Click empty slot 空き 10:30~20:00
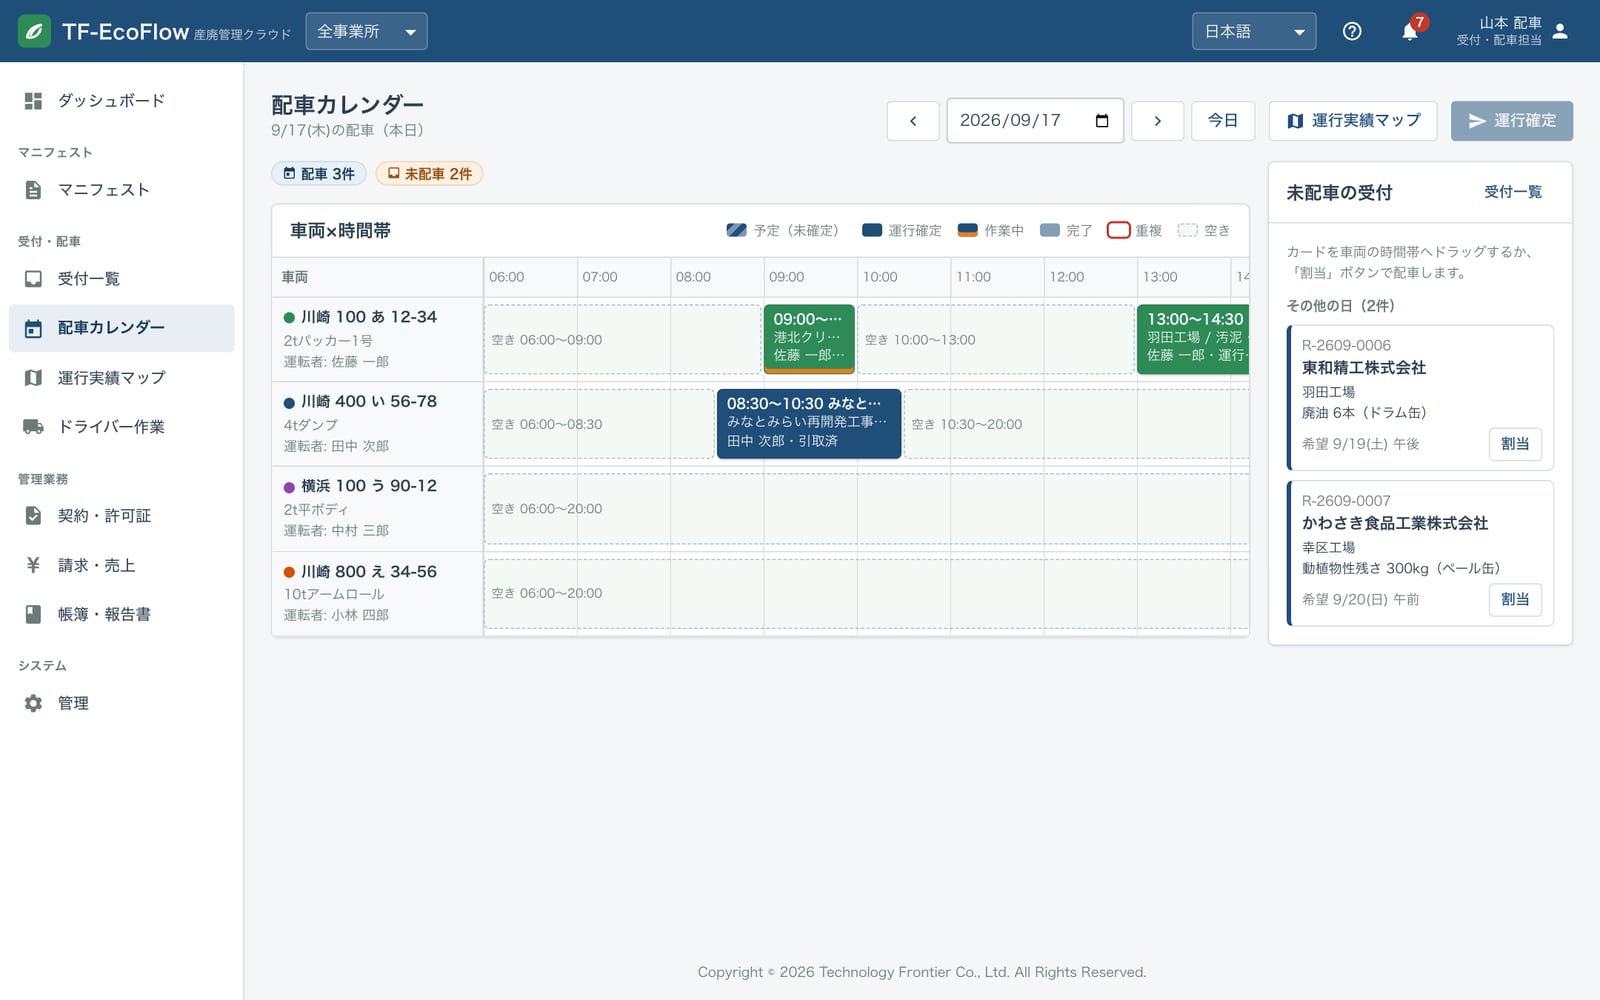 tap(1077, 424)
